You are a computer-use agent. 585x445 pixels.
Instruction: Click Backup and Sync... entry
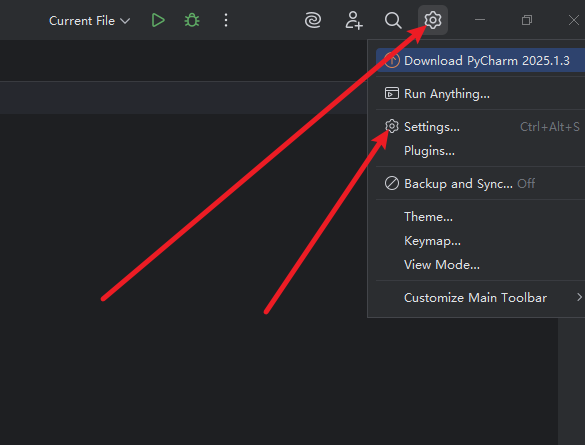pos(481,184)
